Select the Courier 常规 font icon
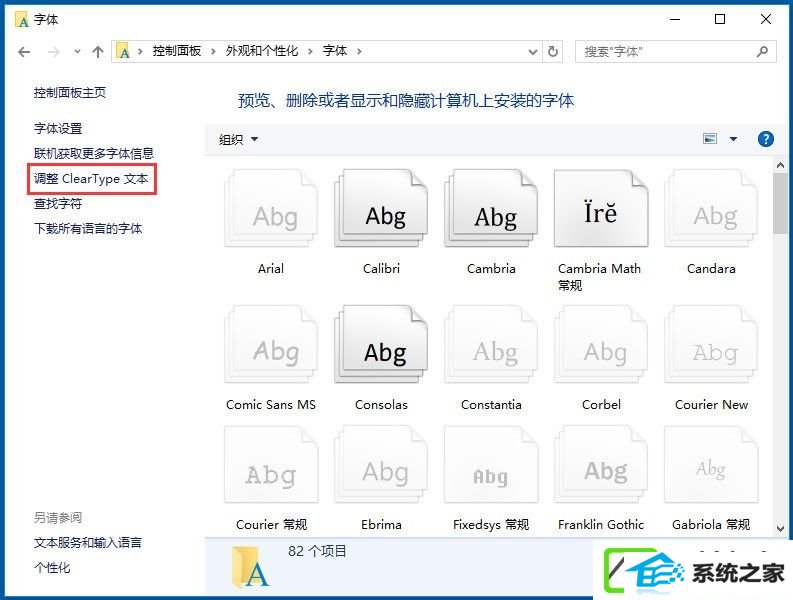This screenshot has height=600, width=793. coord(271,464)
